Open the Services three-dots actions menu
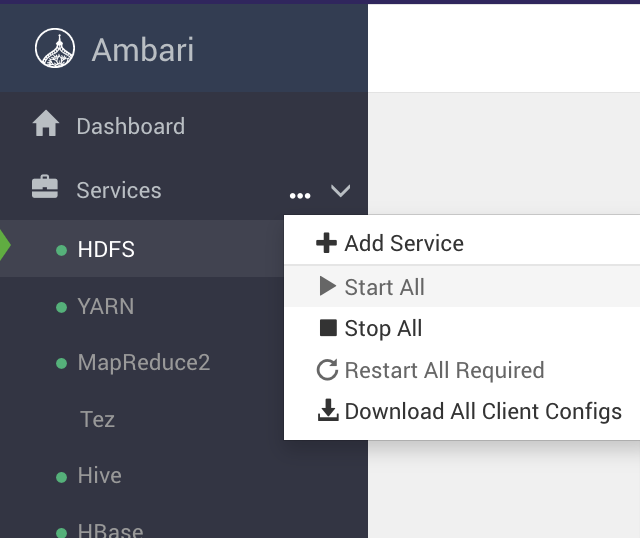 tap(300, 196)
